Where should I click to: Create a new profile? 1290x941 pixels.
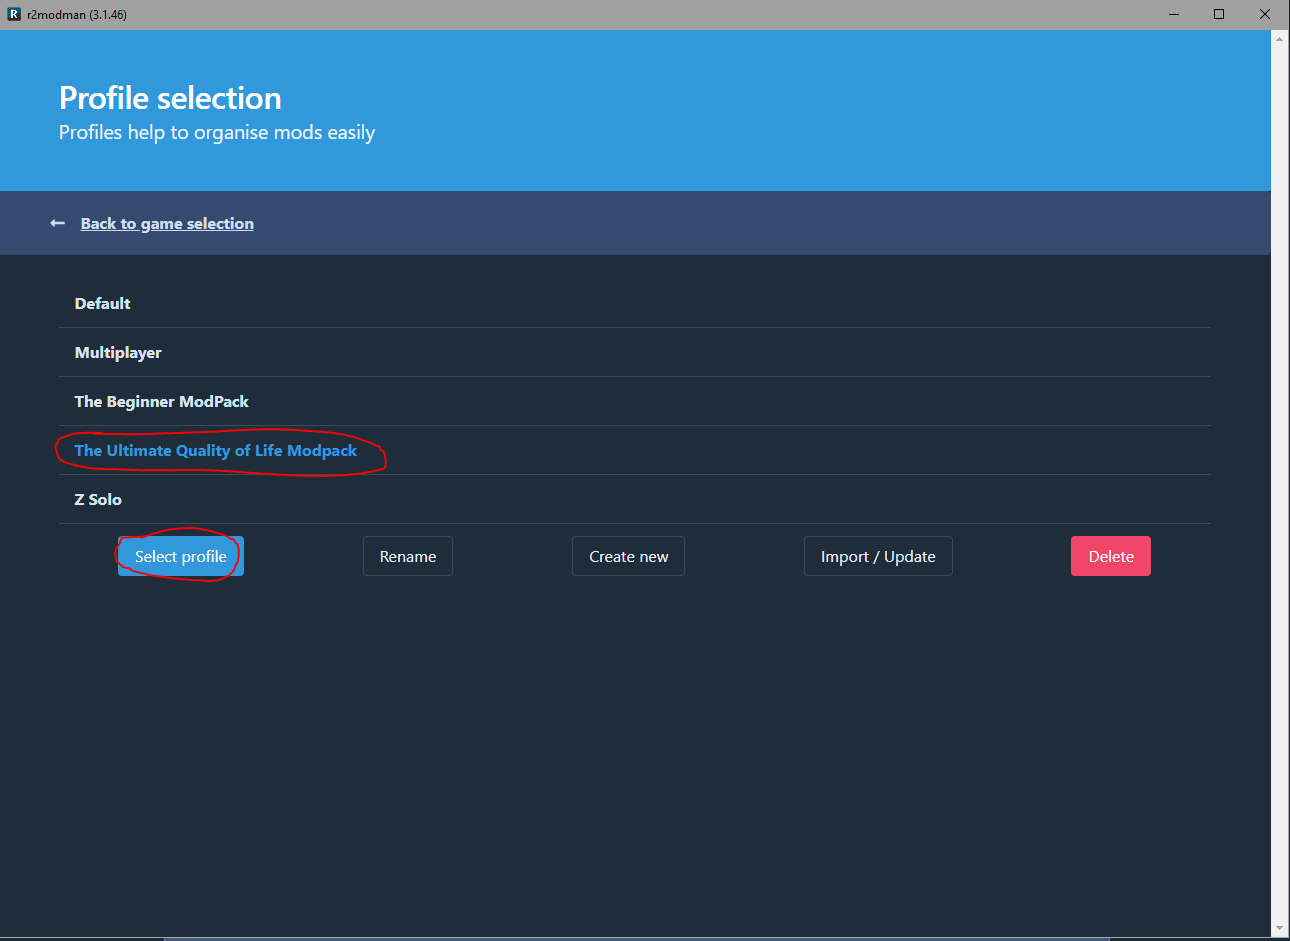(x=628, y=557)
